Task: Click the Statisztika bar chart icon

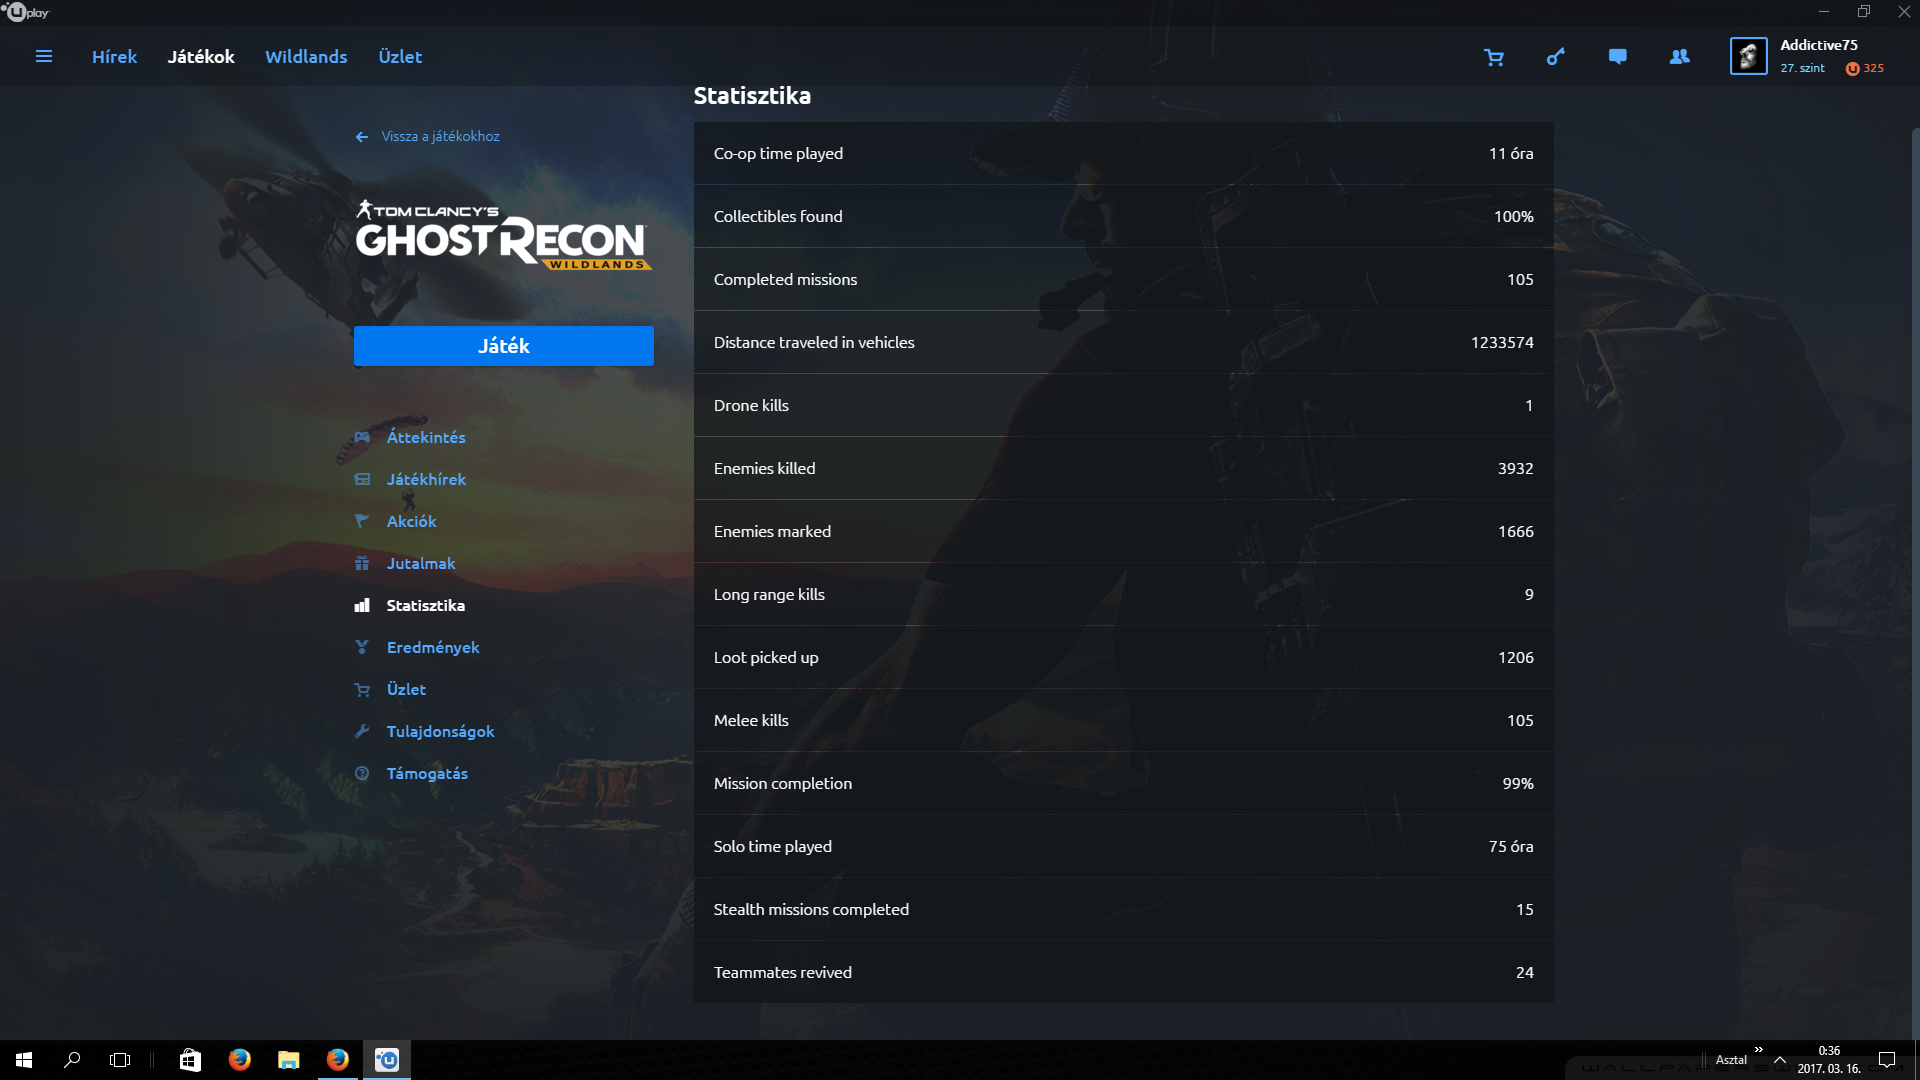Action: pyautogui.click(x=362, y=605)
